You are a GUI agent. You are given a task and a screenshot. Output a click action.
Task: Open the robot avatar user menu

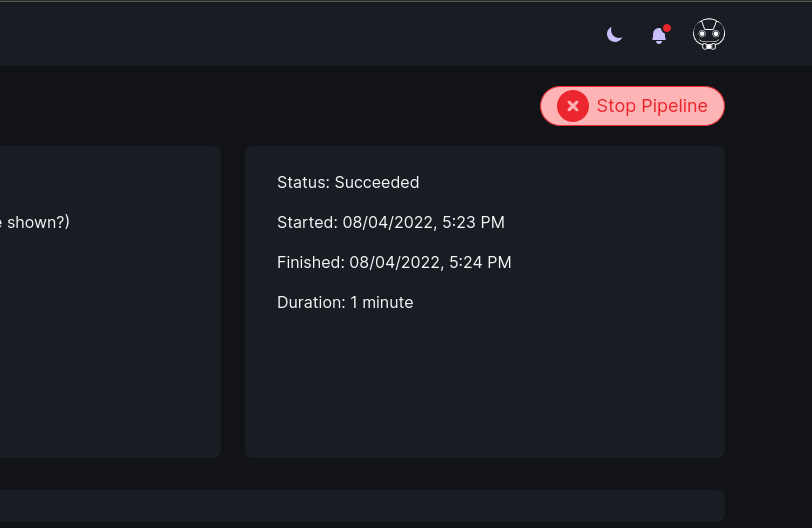pos(709,35)
